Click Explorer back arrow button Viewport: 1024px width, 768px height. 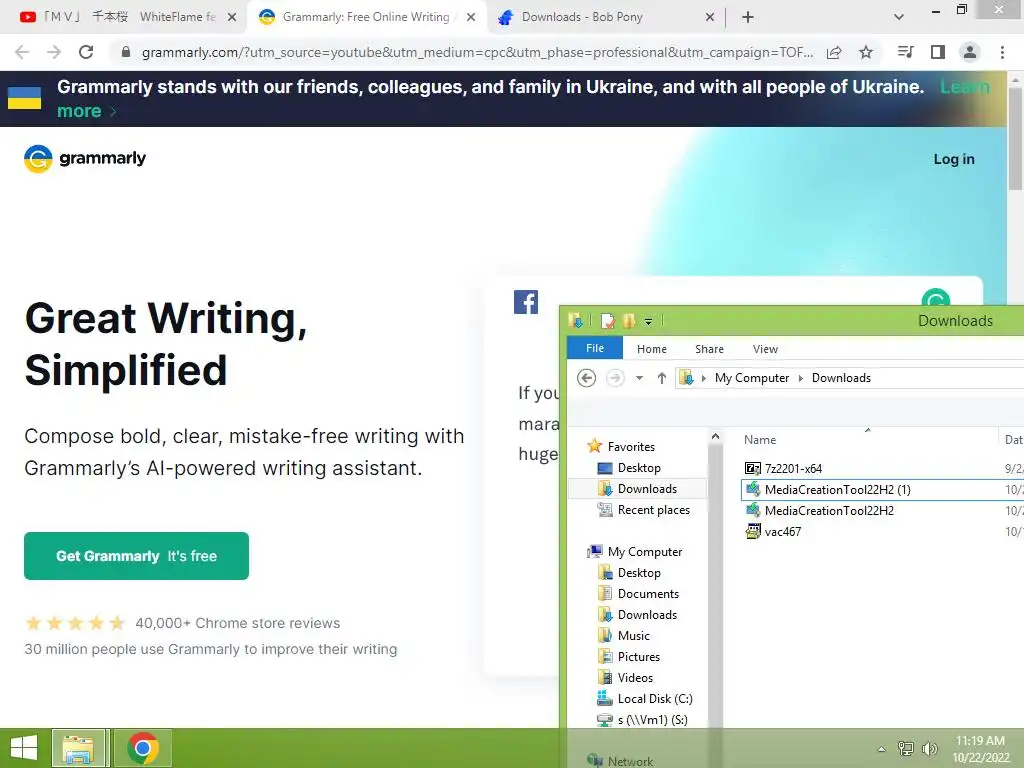(x=586, y=377)
